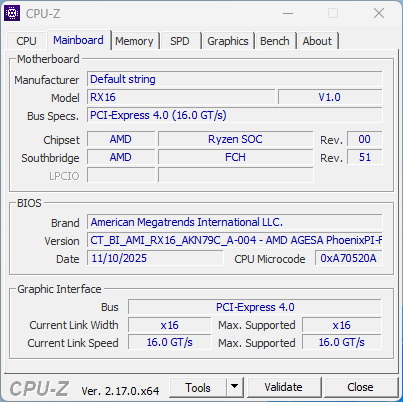Open the Memory tab
Image resolution: width=403 pixels, height=402 pixels.
tap(134, 41)
